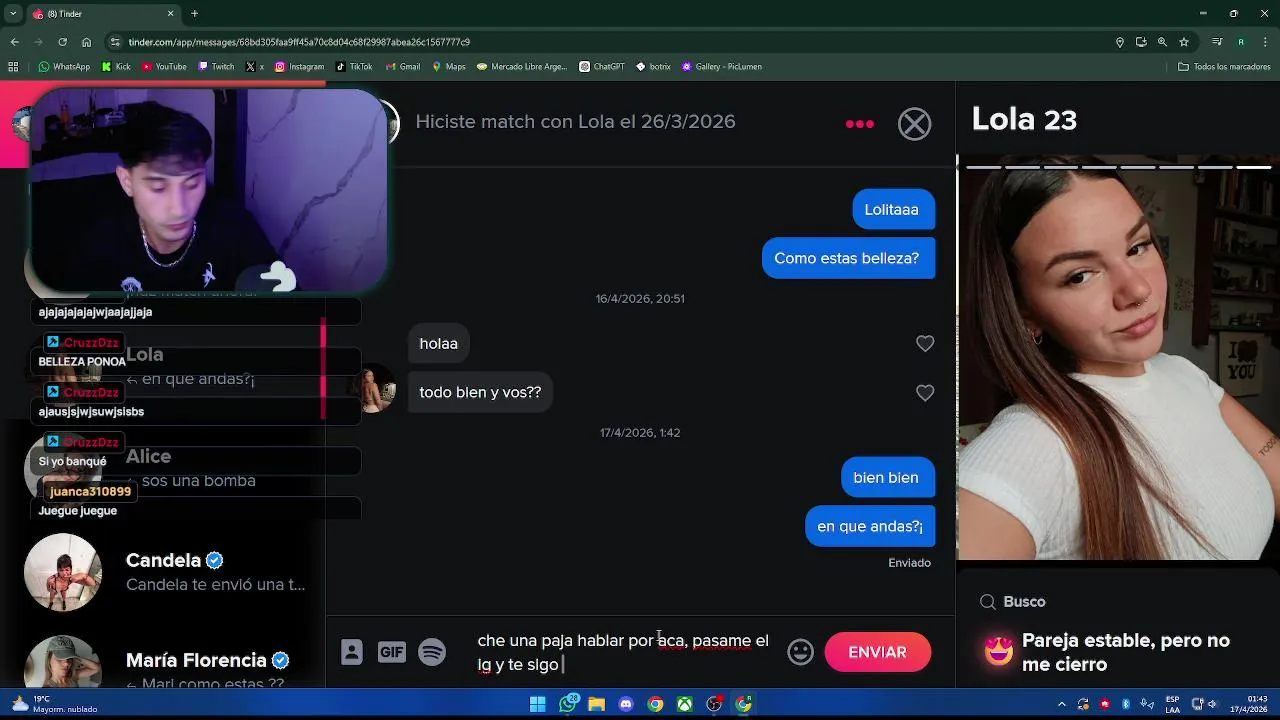The height and width of the screenshot is (720, 1280).
Task: Open the emoji picker smiley
Action: pyautogui.click(x=800, y=652)
